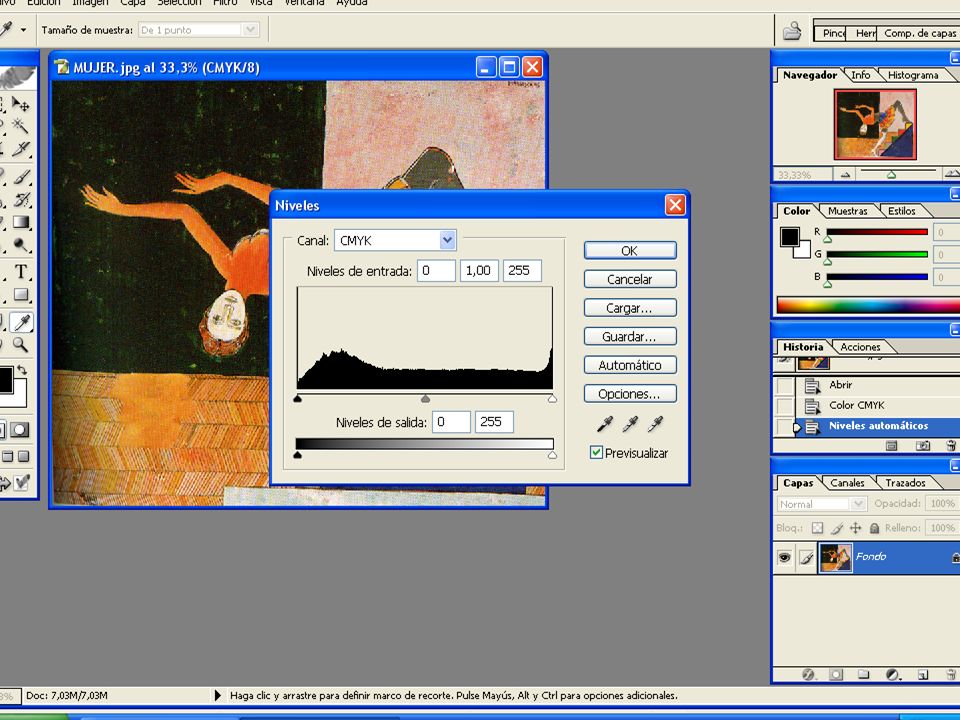Create a new layer in Capas

click(923, 675)
